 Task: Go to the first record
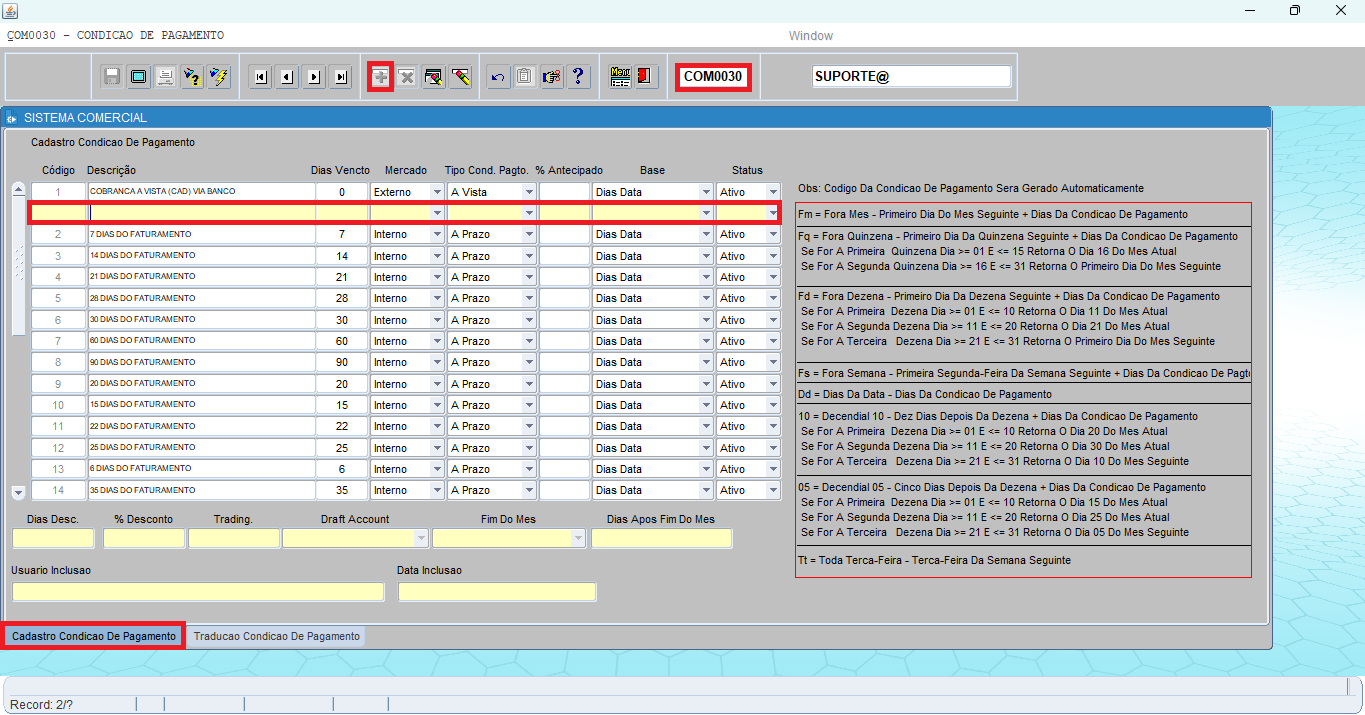click(260, 77)
